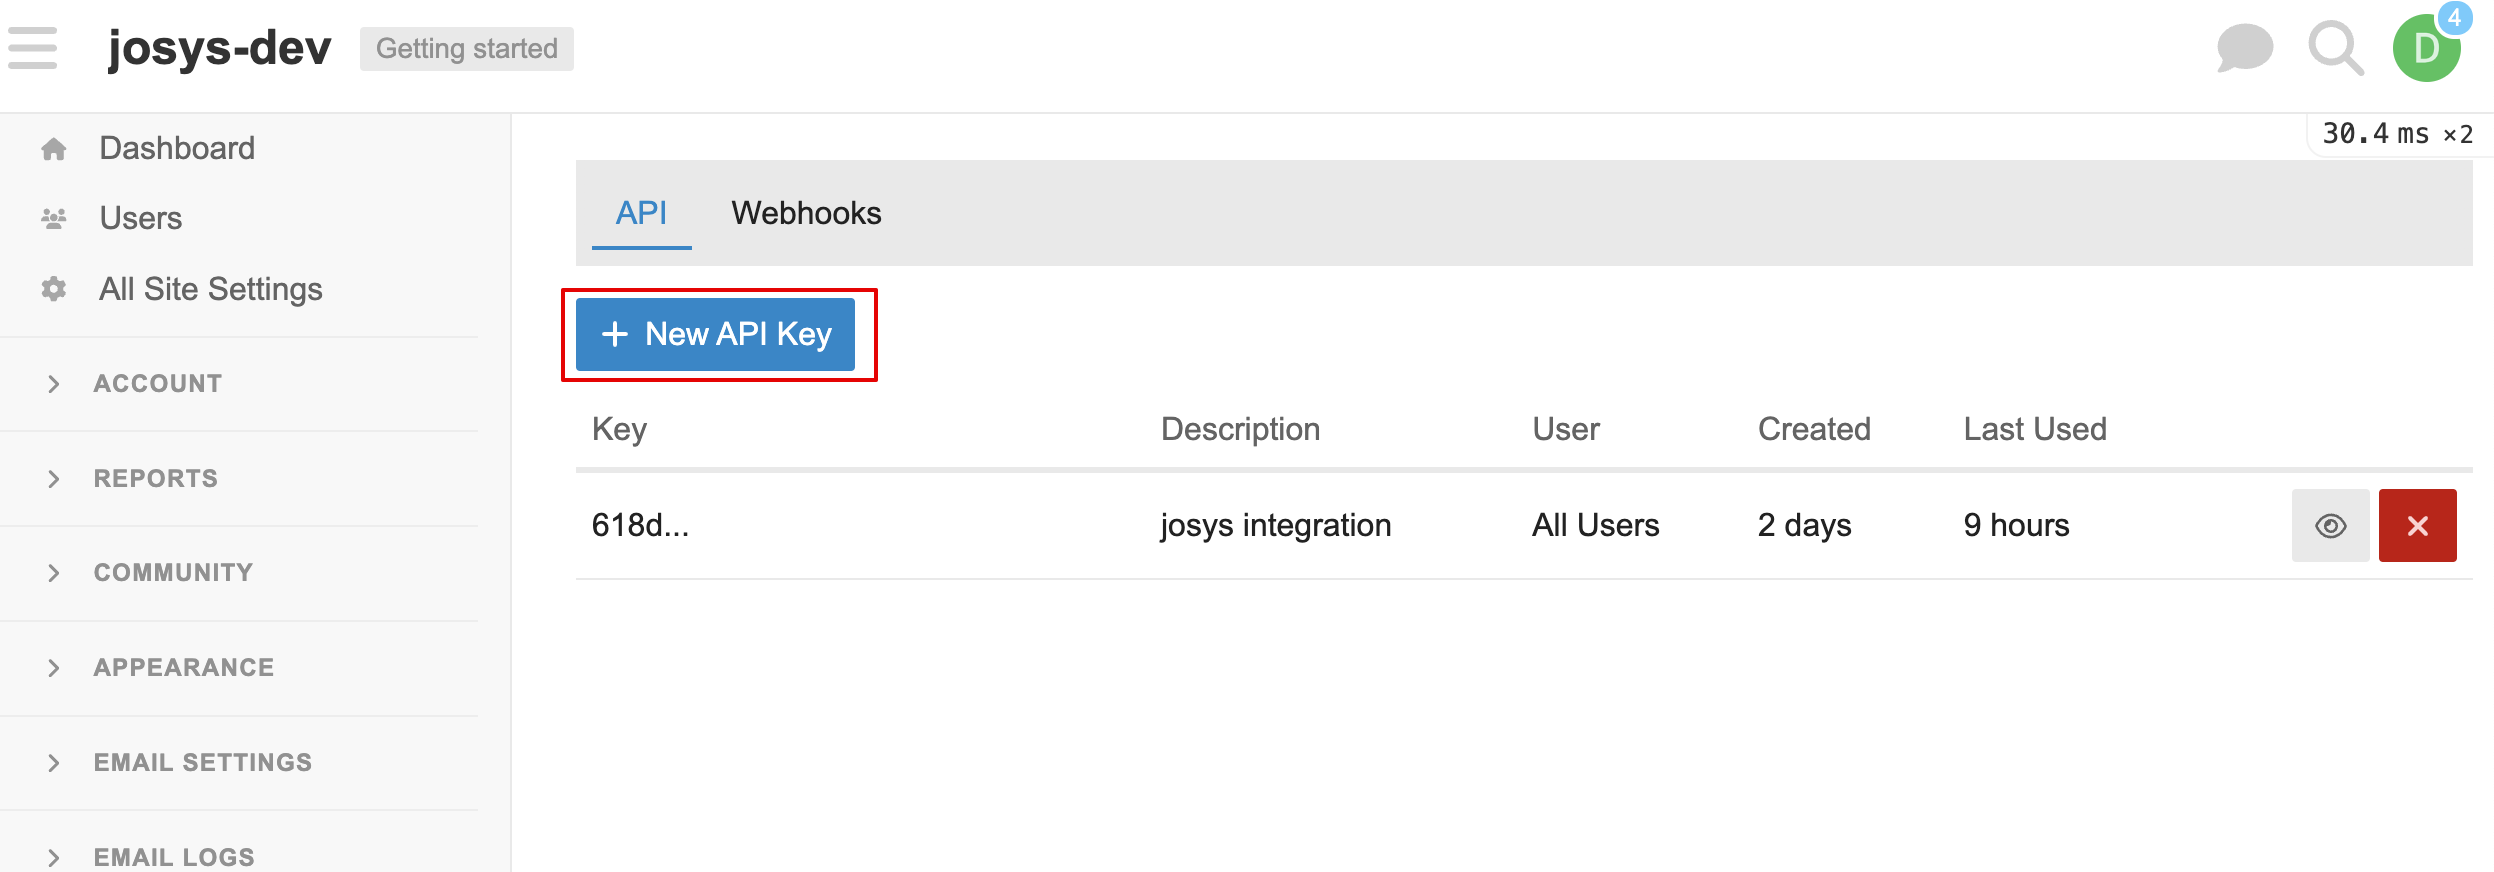This screenshot has height=872, width=2494.
Task: Revoke the josys integration API key
Action: coord(2417,525)
